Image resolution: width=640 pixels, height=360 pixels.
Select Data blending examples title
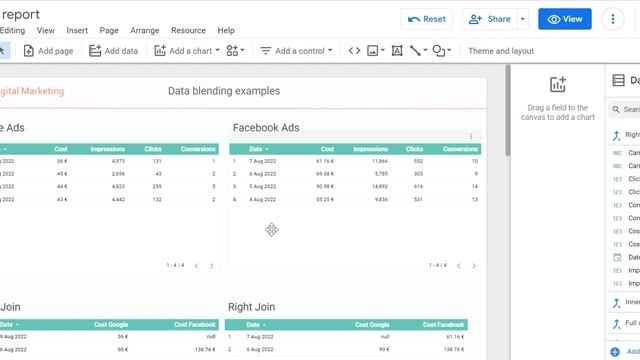click(224, 91)
